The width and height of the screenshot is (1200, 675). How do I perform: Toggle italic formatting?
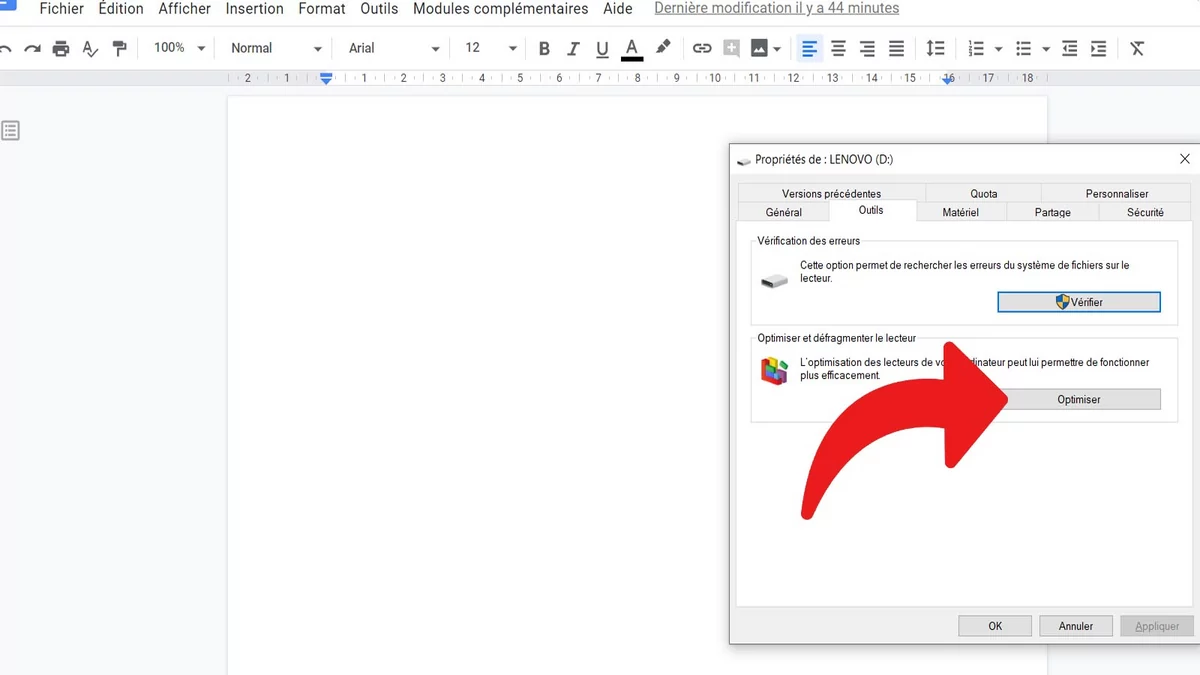tap(572, 47)
